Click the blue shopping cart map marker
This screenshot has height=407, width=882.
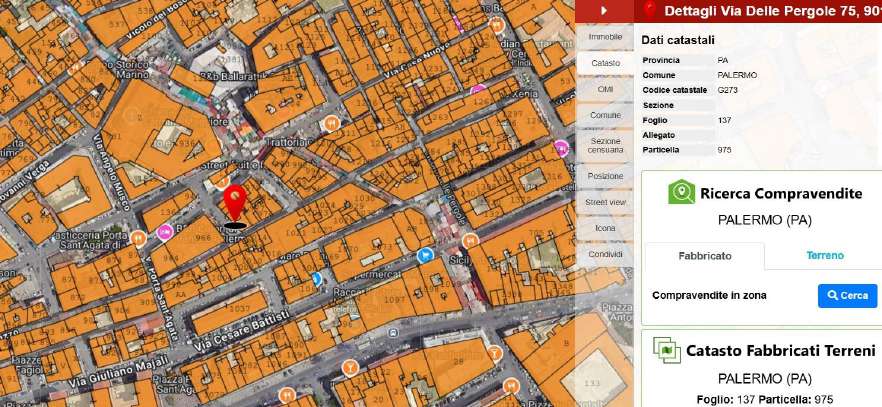pos(425,255)
